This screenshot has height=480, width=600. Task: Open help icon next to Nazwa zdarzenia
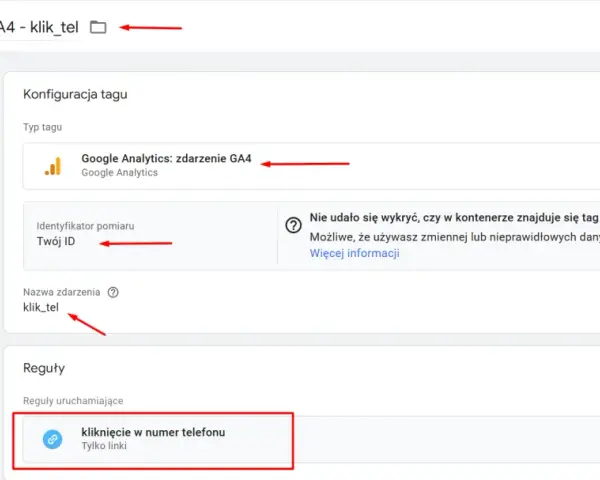[113, 292]
